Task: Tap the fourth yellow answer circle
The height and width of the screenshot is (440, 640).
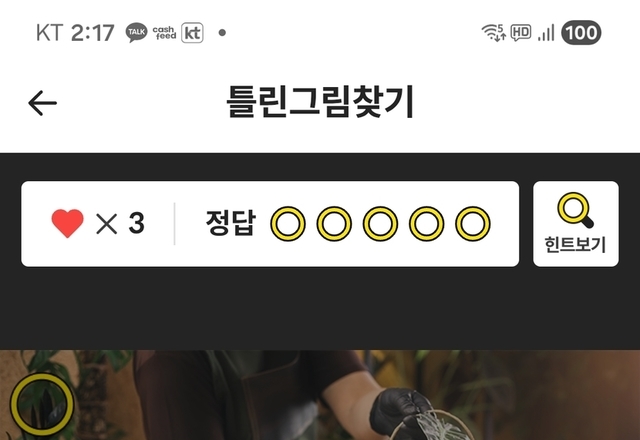Action: point(427,224)
